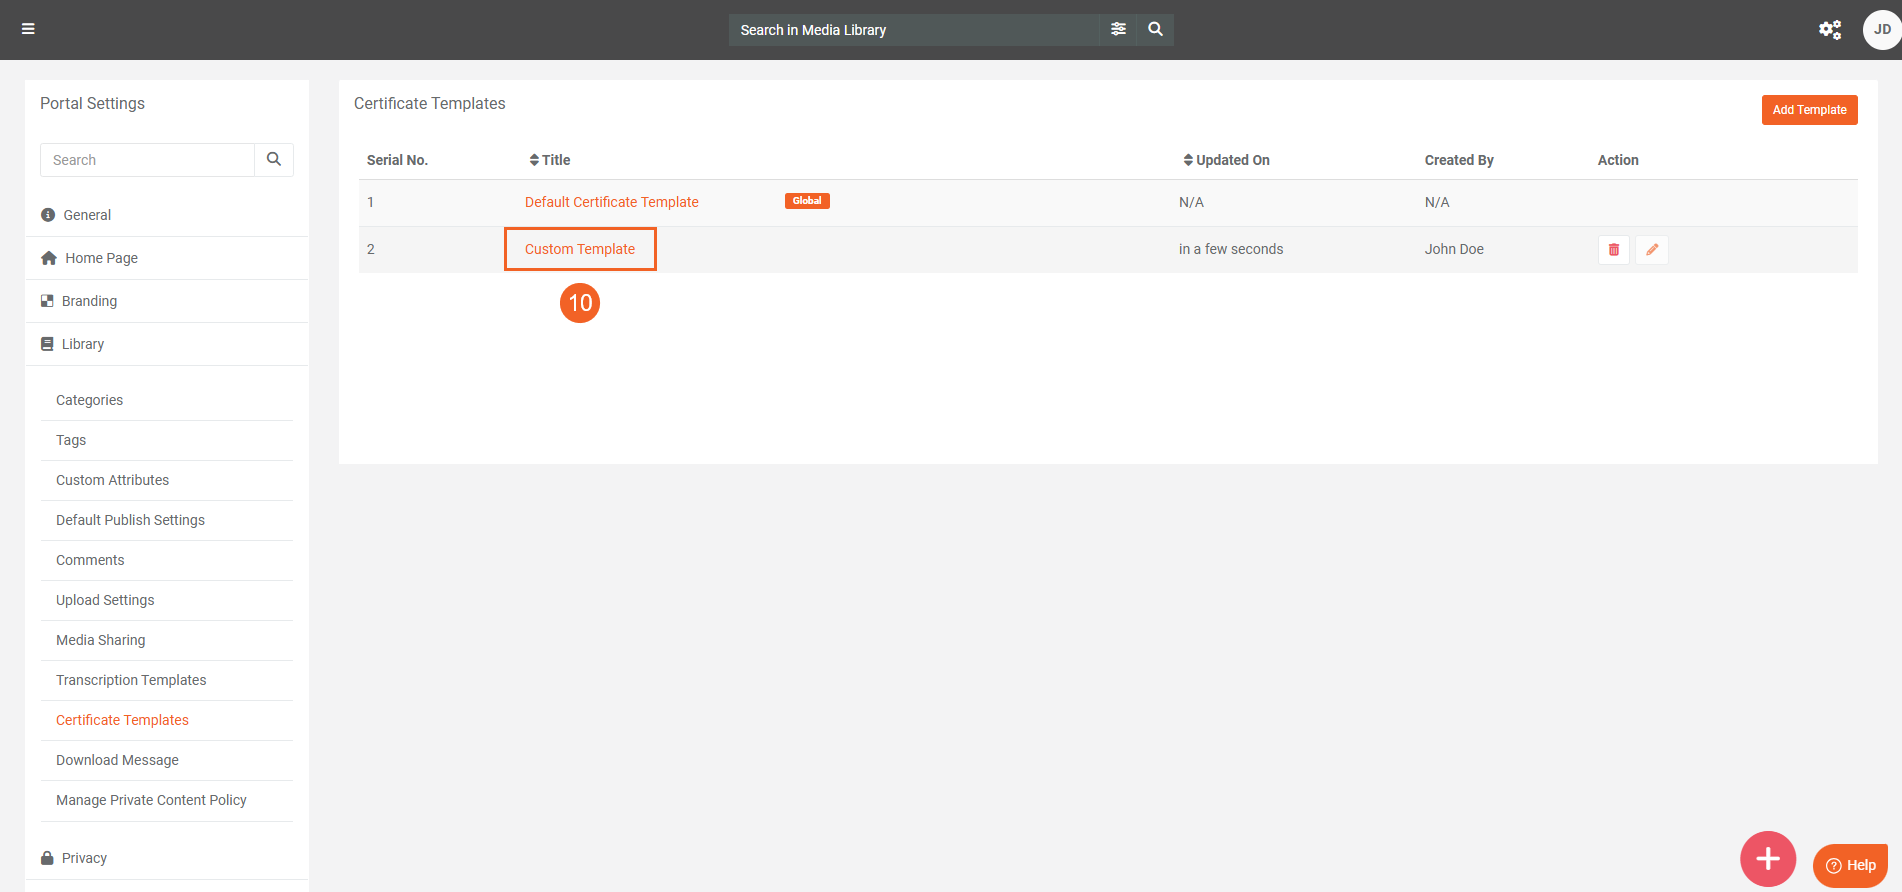This screenshot has width=1902, height=892.
Task: Go to Custom Attributes settings
Action: pos(112,480)
